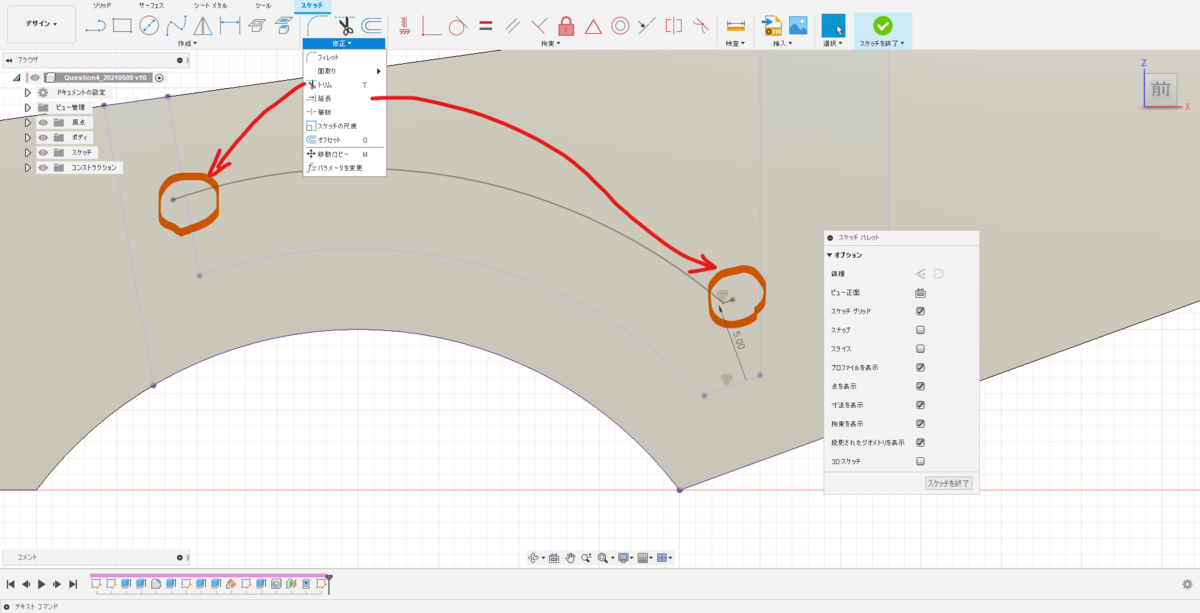
Task: Choose オフセット from the 修正 menu
Action: pos(345,140)
